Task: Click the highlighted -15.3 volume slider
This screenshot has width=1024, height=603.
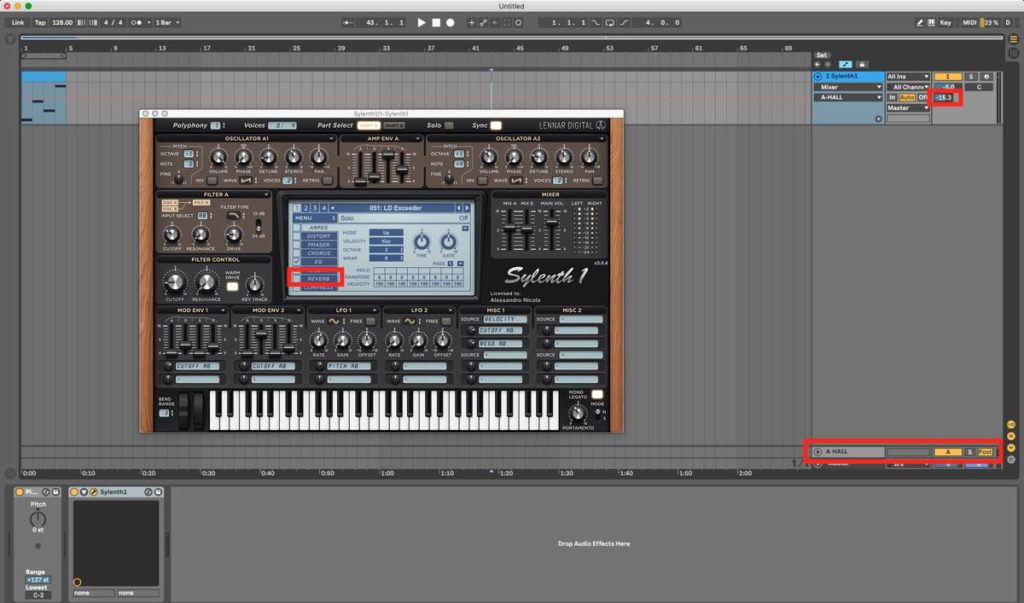Action: point(944,98)
